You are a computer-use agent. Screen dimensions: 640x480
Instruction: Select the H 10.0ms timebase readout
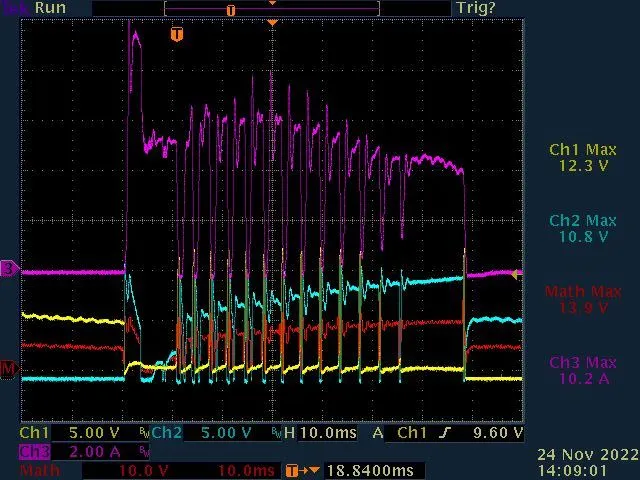coord(318,434)
